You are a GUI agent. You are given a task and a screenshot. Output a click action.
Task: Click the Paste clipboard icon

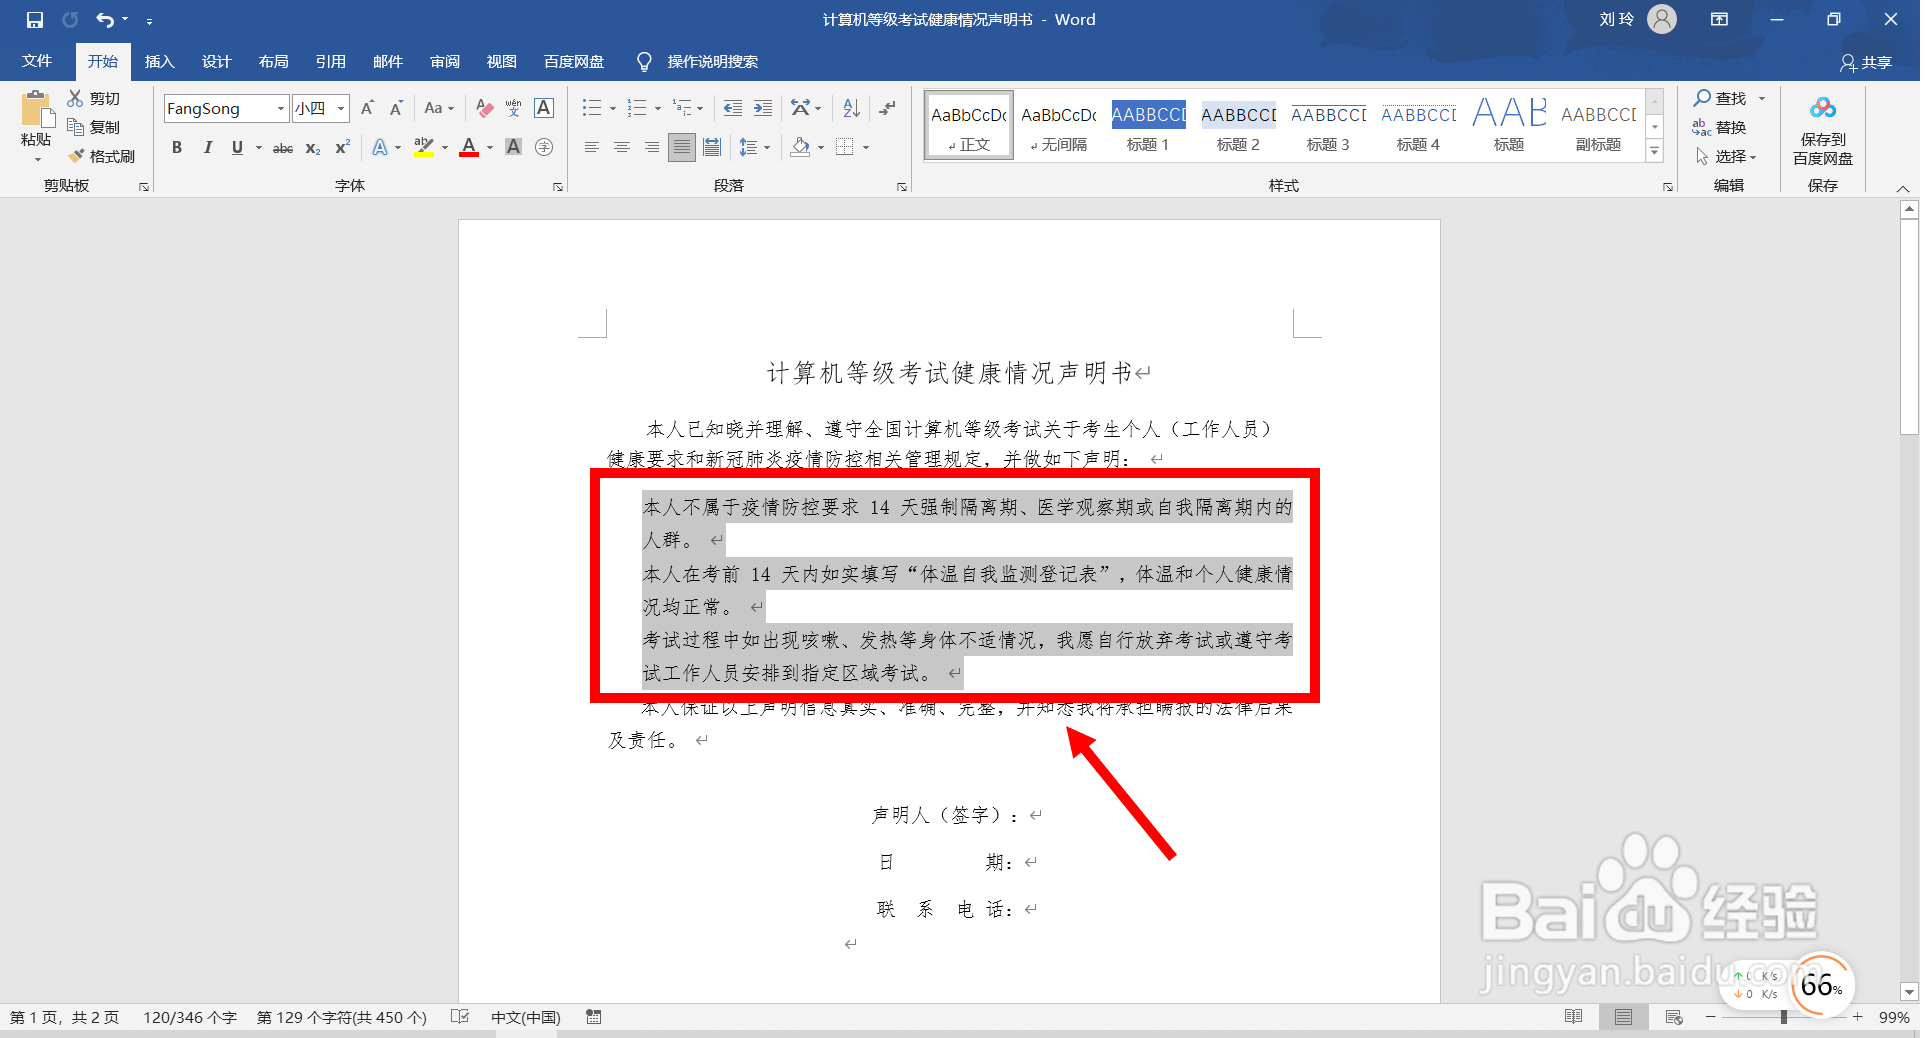click(x=36, y=108)
